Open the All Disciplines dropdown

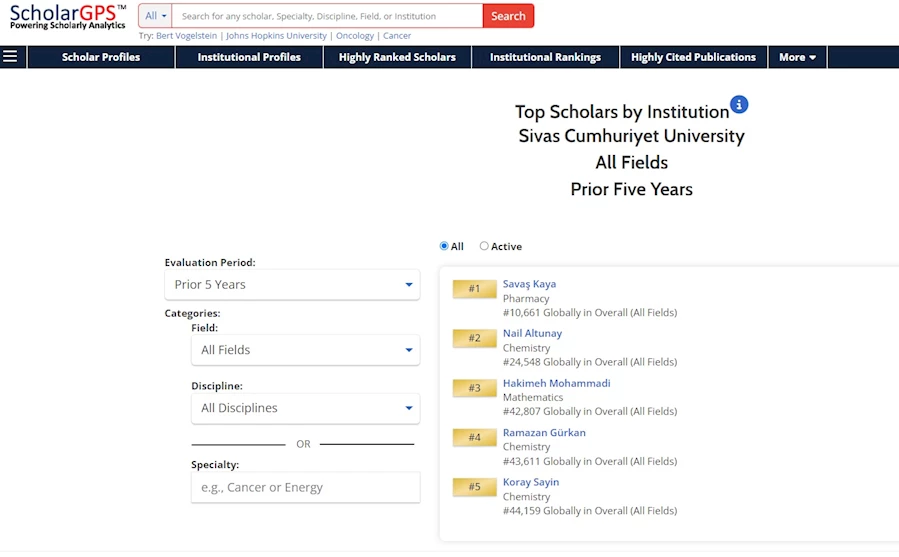(305, 408)
